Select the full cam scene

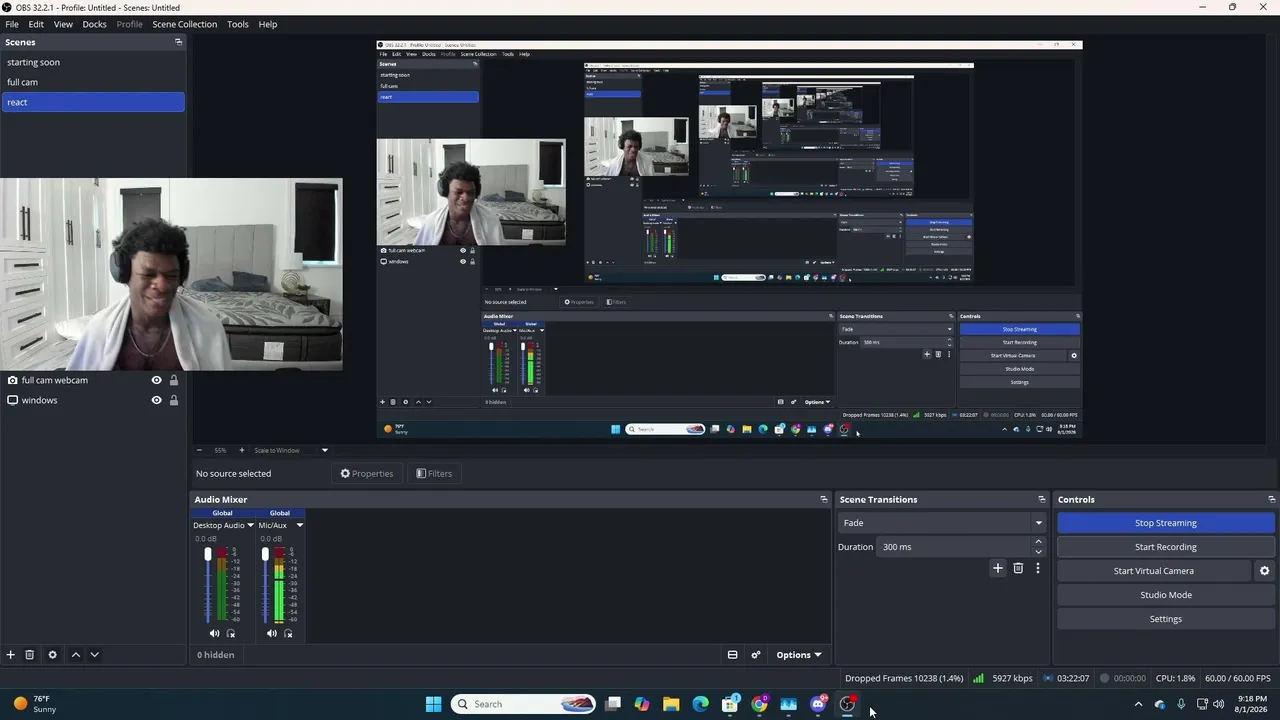[x=93, y=82]
